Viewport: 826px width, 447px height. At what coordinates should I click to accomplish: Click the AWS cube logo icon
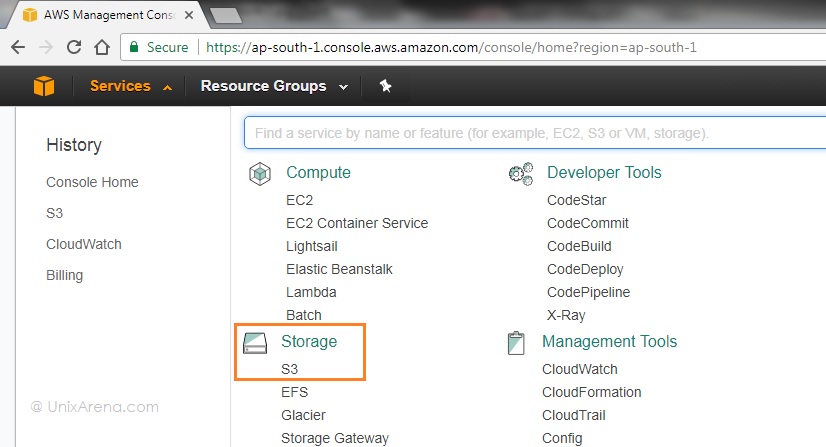[x=44, y=86]
